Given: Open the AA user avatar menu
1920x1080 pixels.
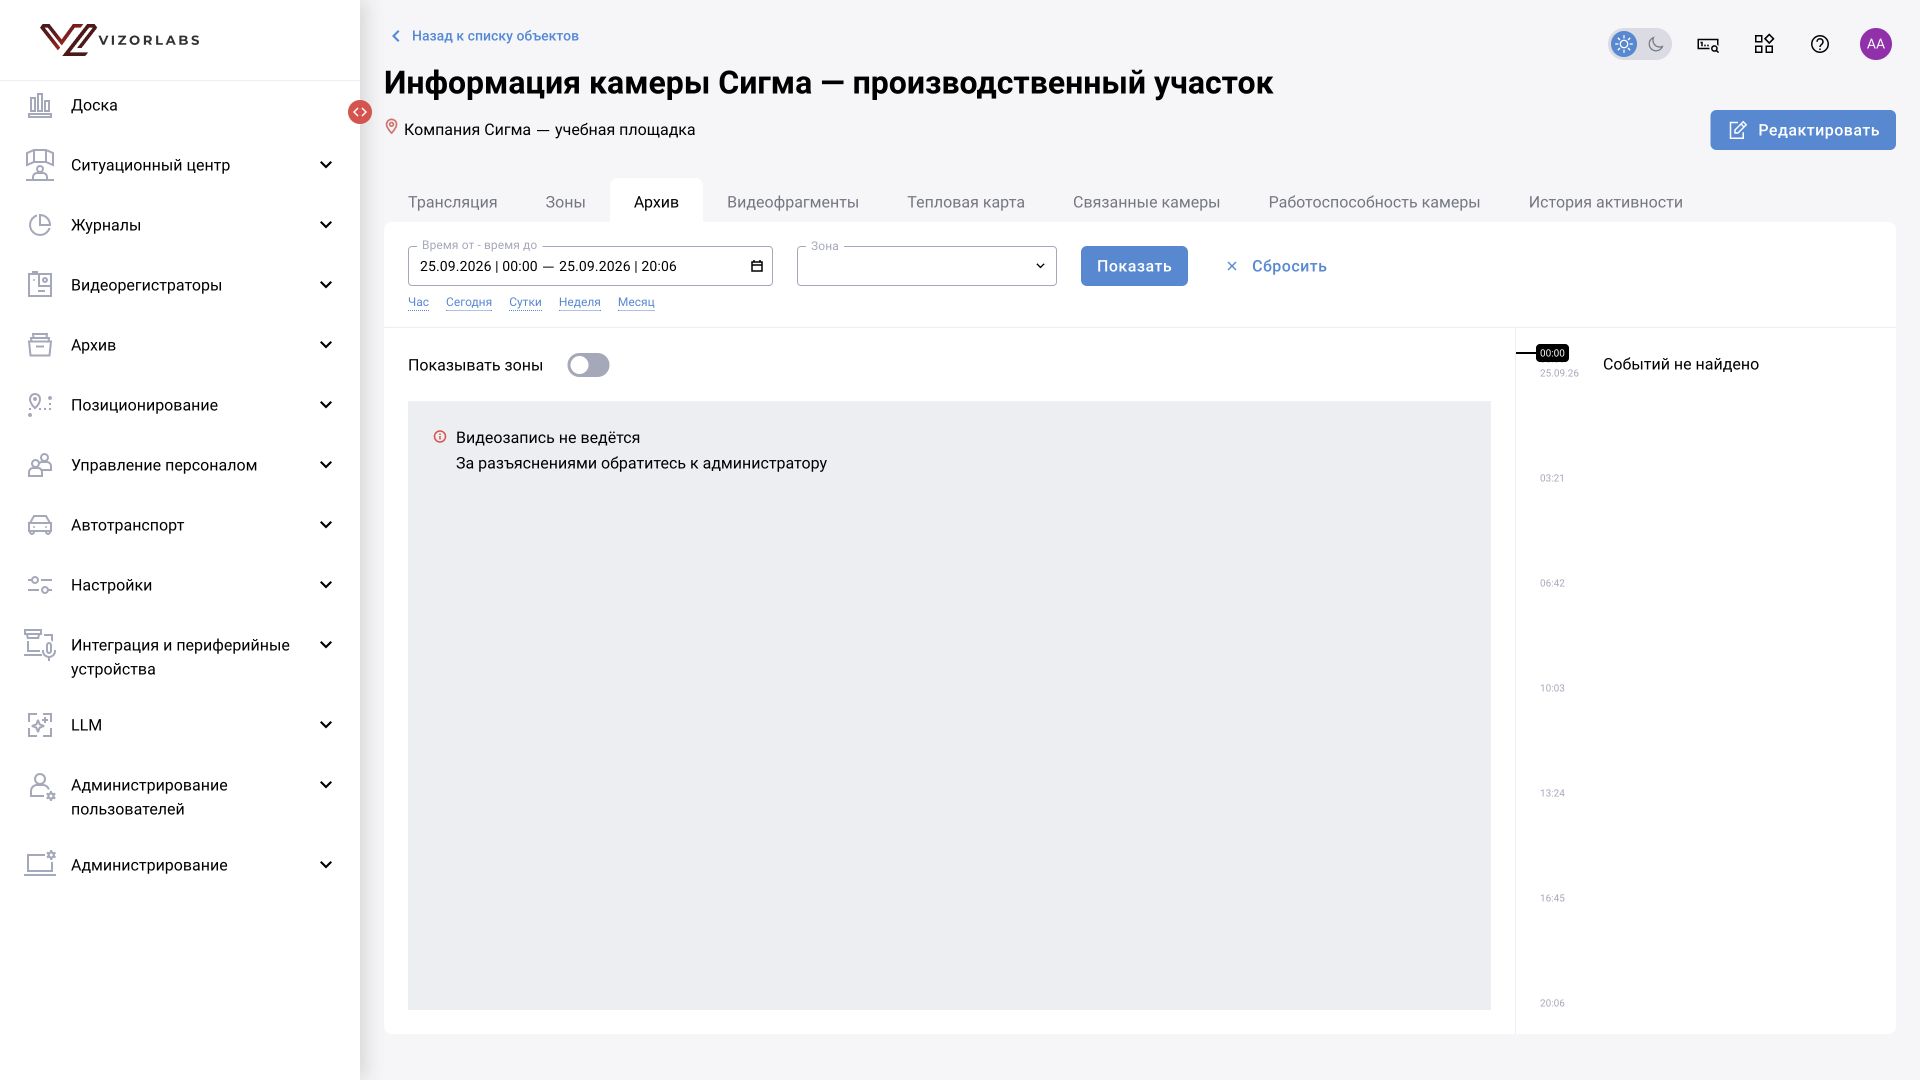Looking at the screenshot, I should click(1876, 44).
